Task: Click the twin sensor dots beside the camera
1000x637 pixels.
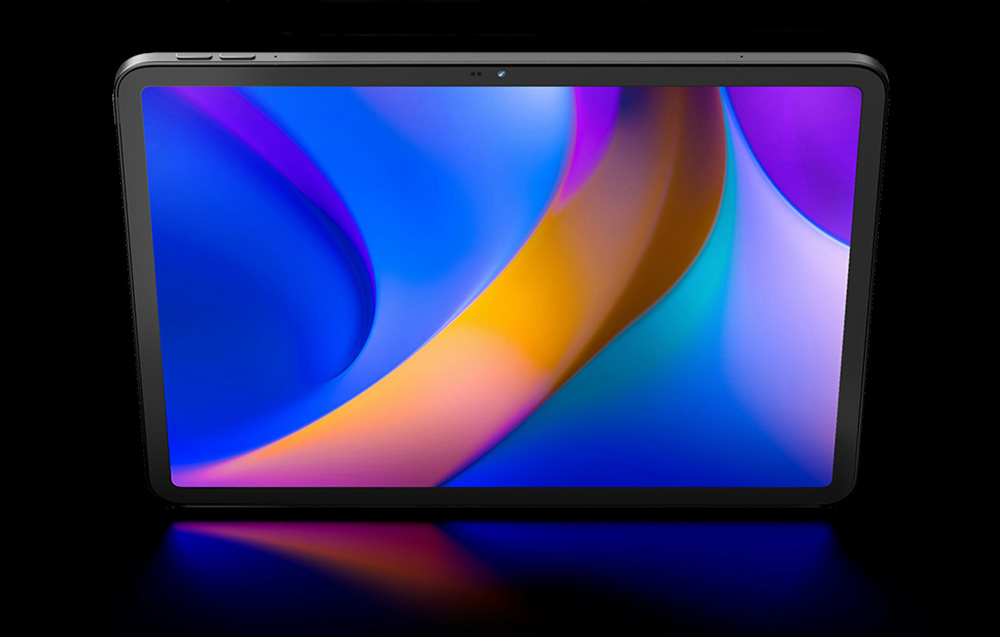Action: [475, 74]
